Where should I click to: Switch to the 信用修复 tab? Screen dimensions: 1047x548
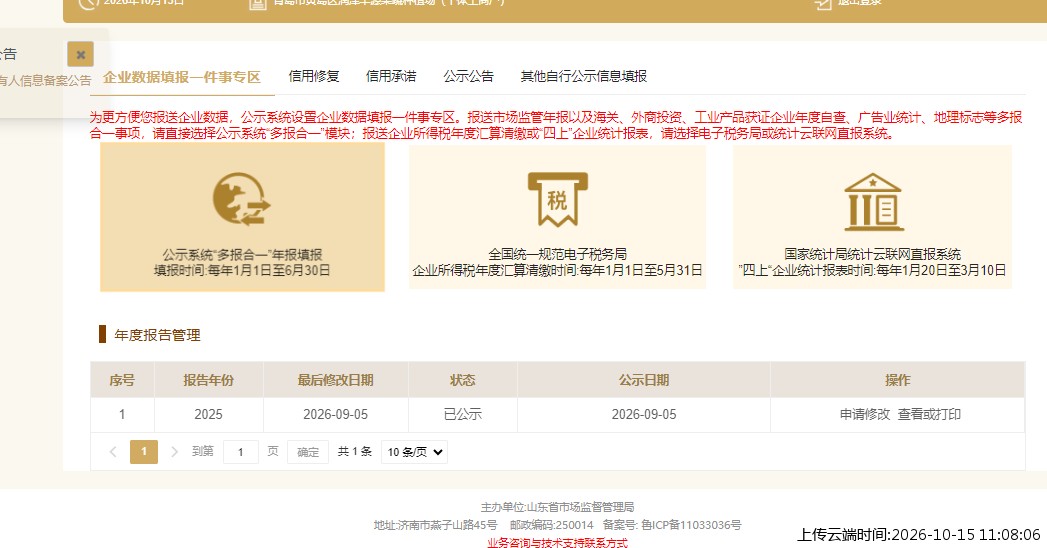click(x=314, y=76)
